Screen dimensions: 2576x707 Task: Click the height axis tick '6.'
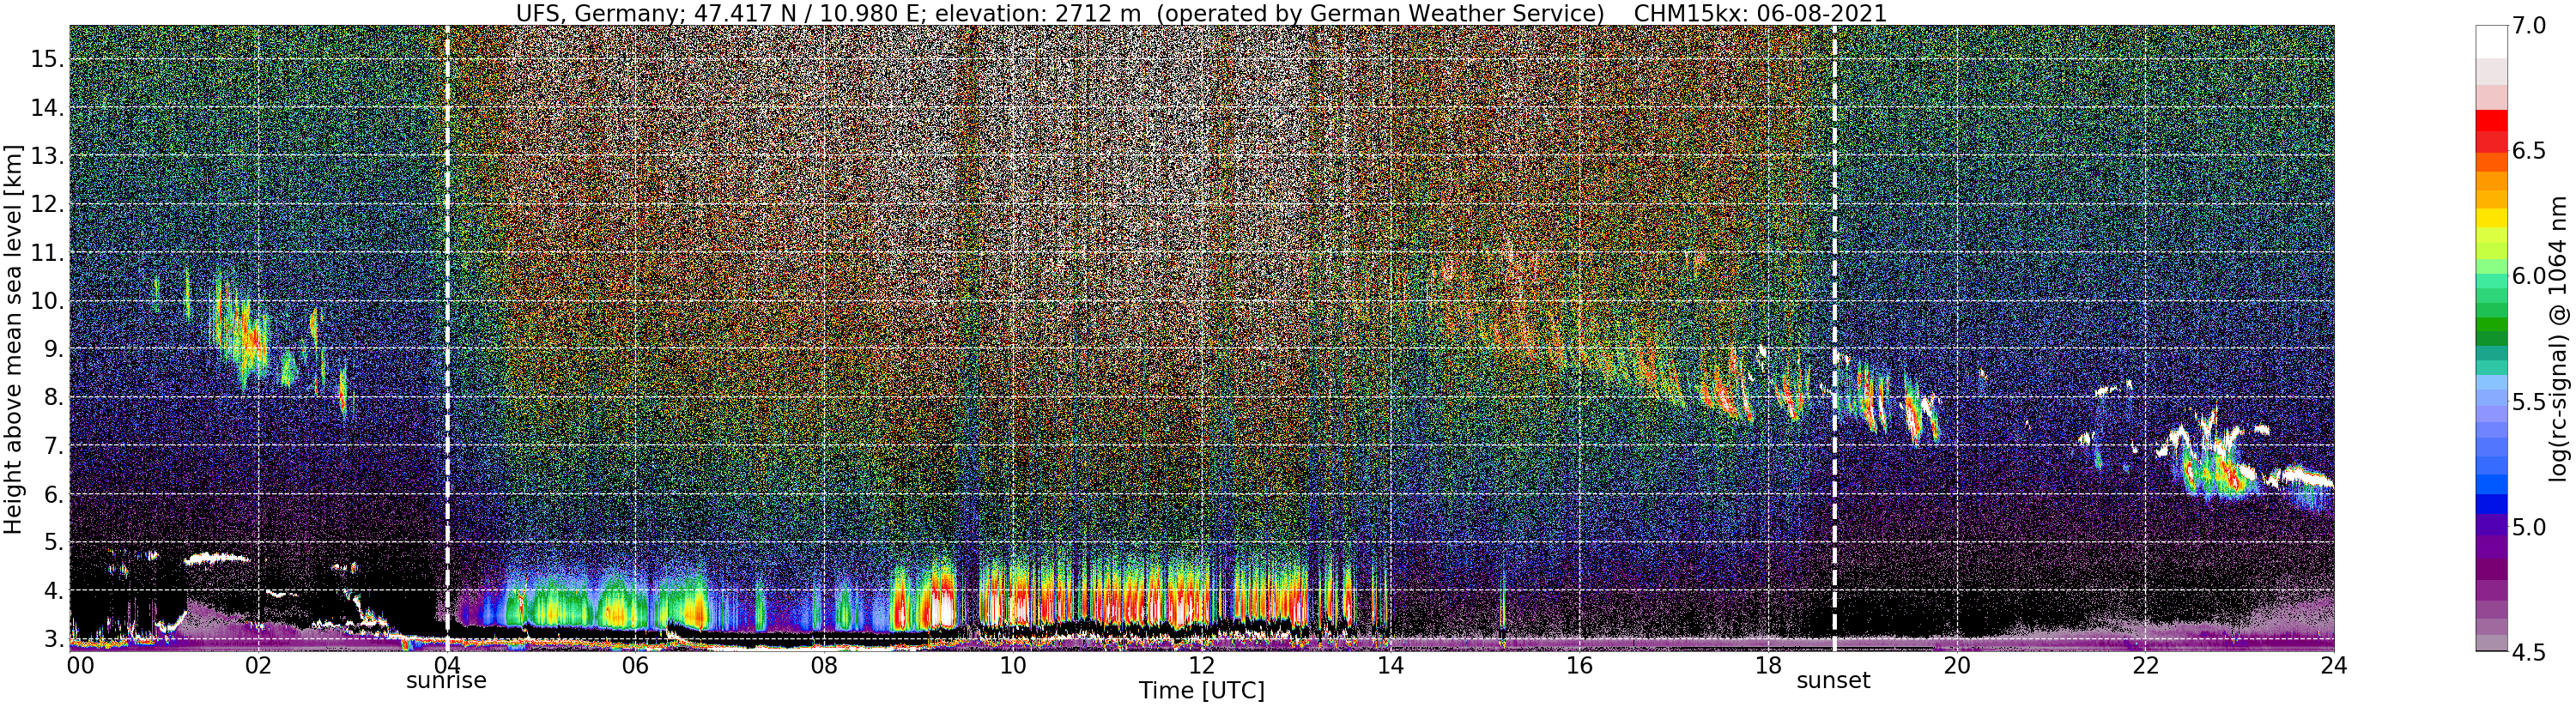point(54,494)
